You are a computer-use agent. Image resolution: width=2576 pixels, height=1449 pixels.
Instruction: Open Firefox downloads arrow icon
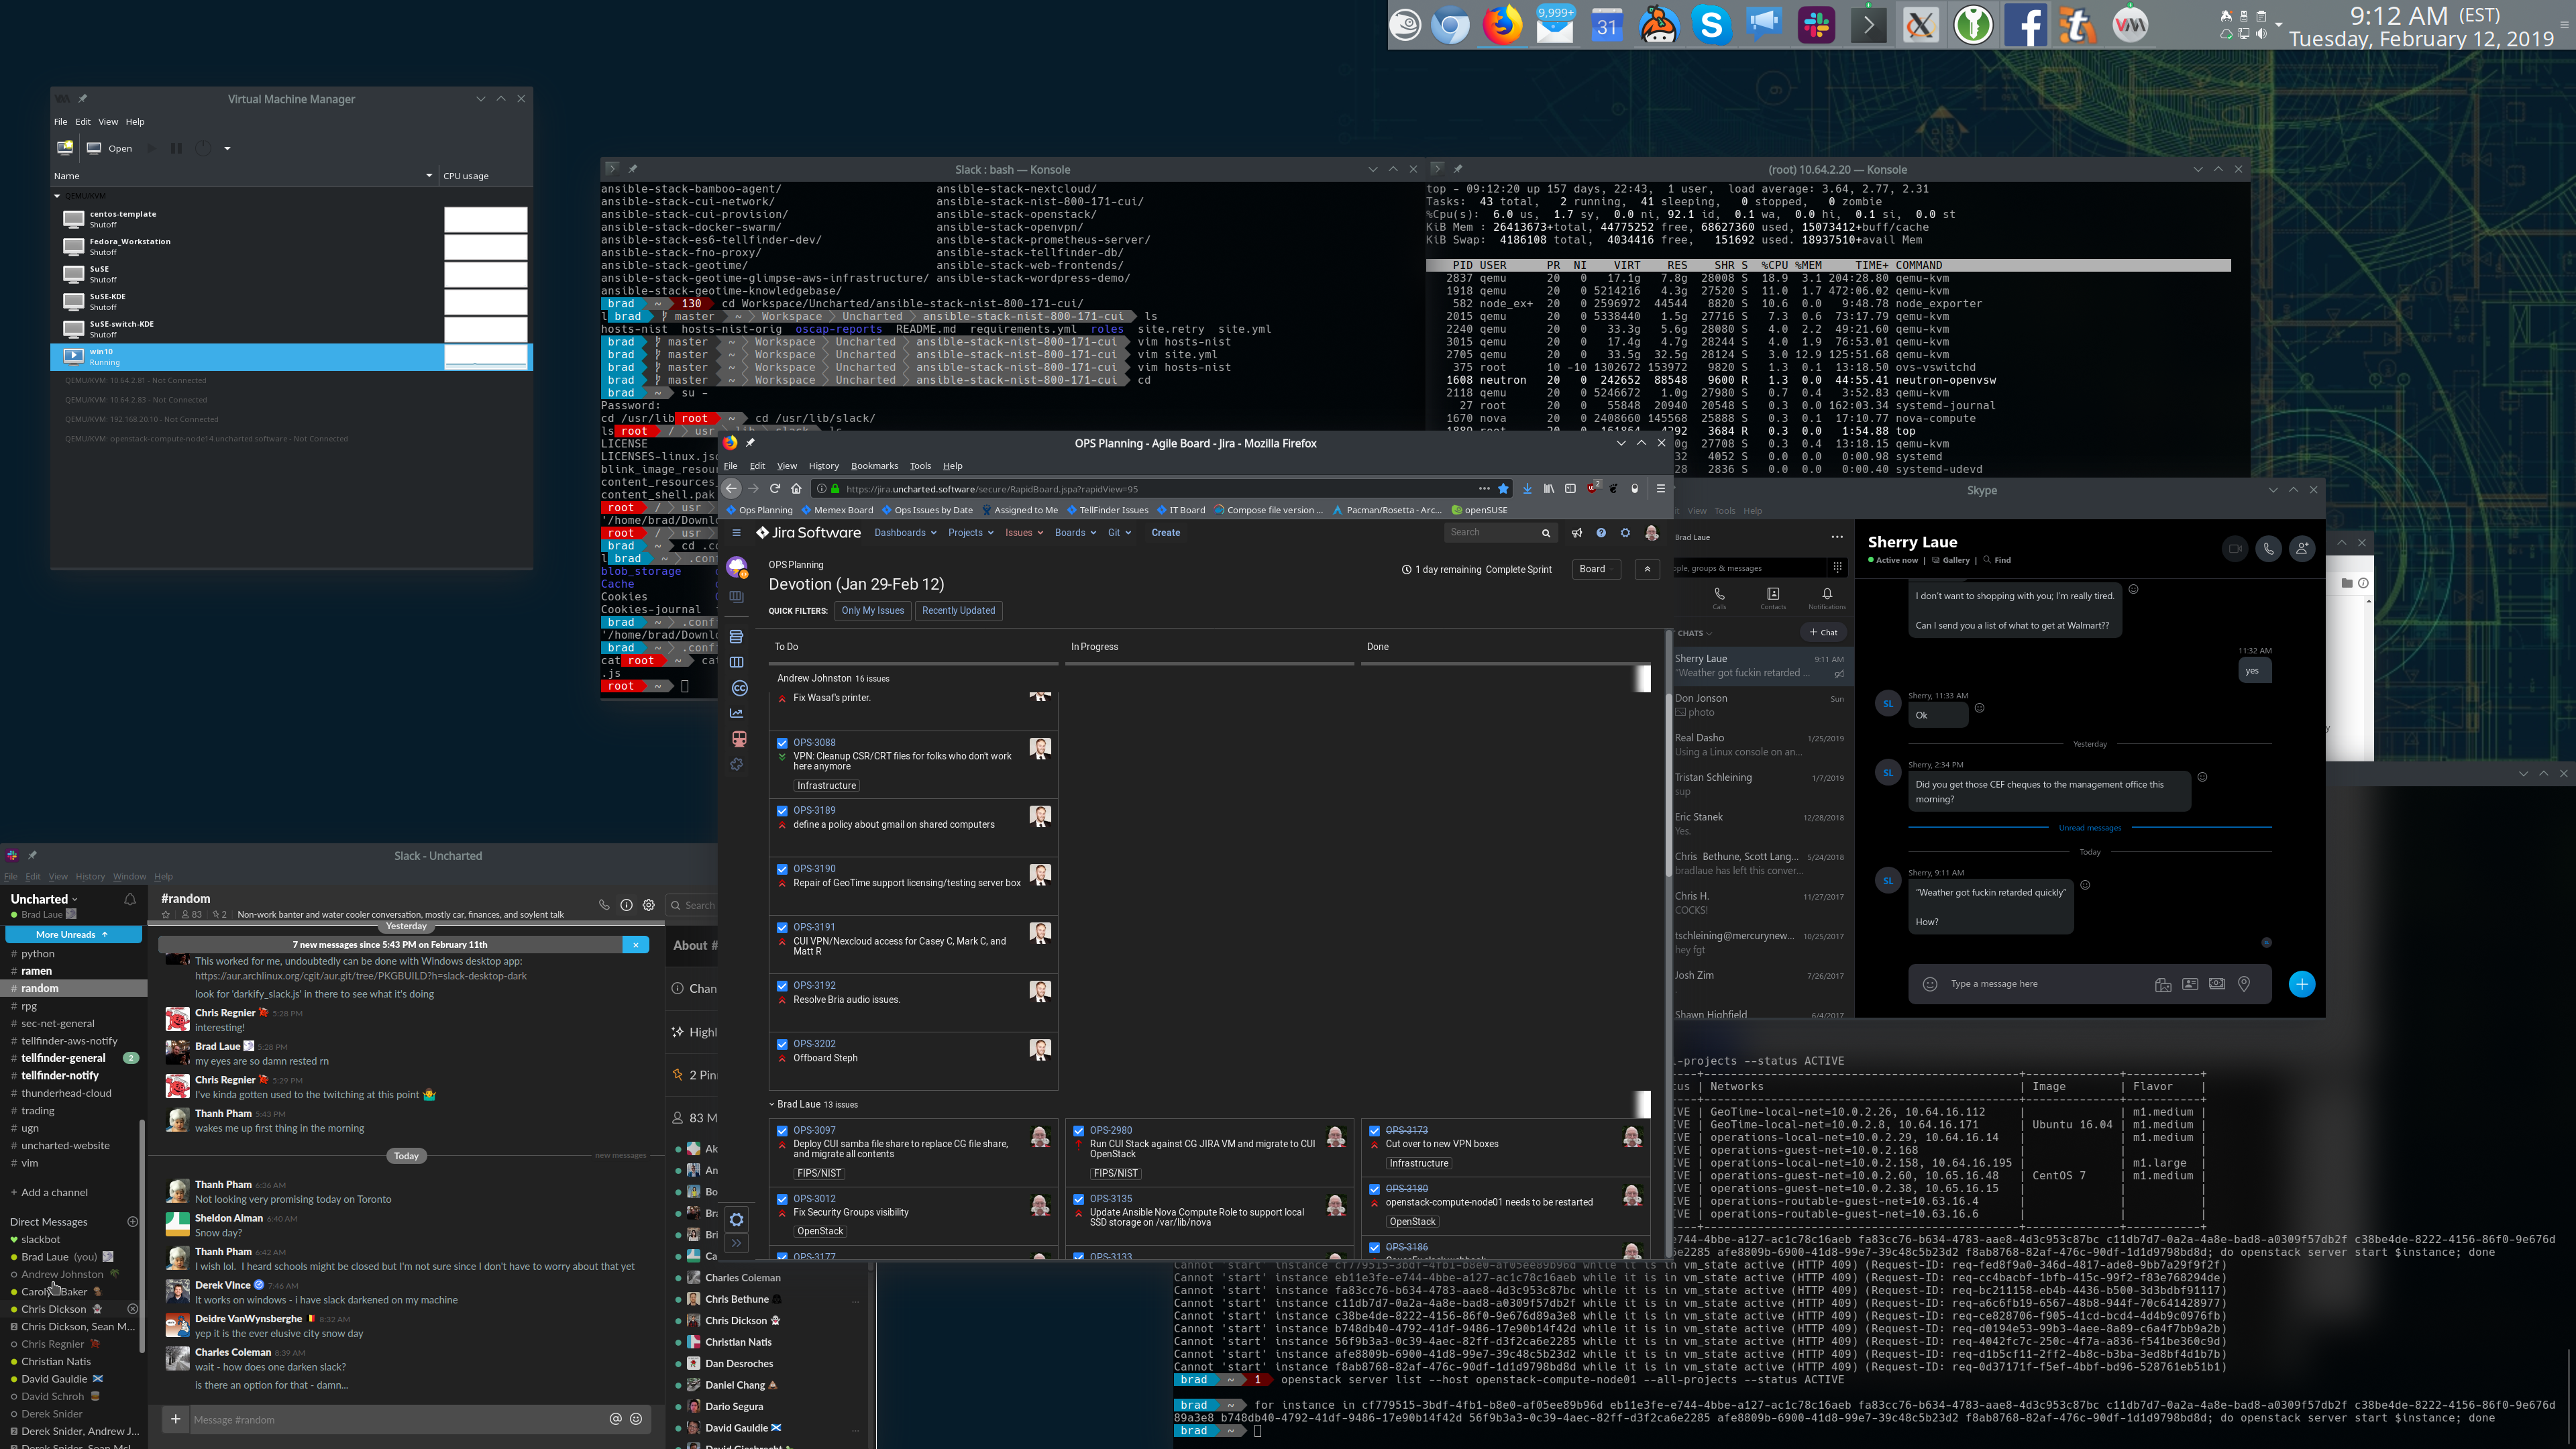(x=1527, y=489)
